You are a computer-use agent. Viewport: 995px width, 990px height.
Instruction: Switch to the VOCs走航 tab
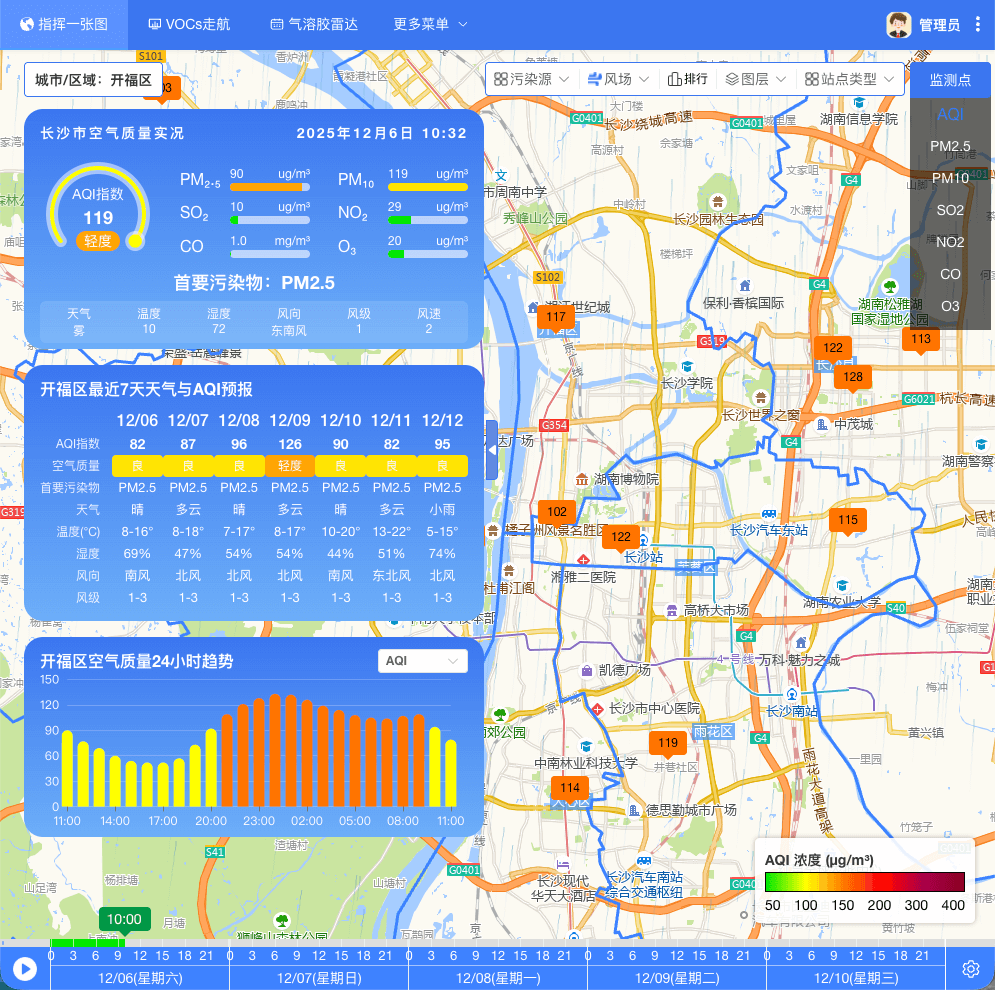[x=189, y=25]
